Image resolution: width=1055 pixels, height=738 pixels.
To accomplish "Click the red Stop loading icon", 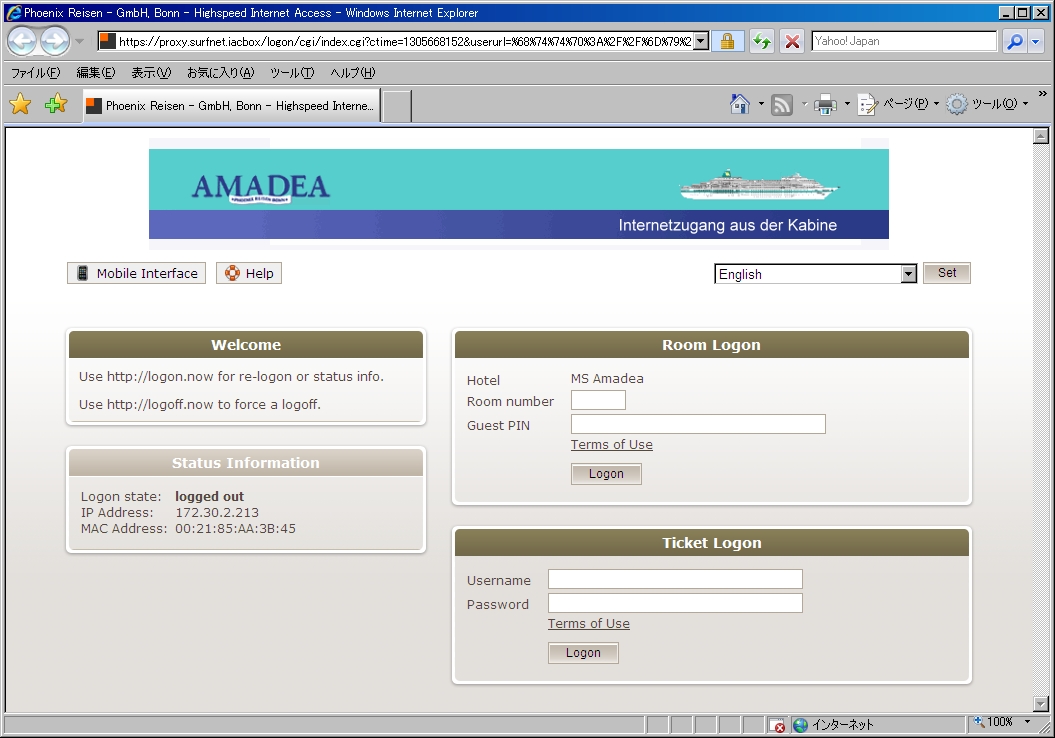I will (x=792, y=41).
